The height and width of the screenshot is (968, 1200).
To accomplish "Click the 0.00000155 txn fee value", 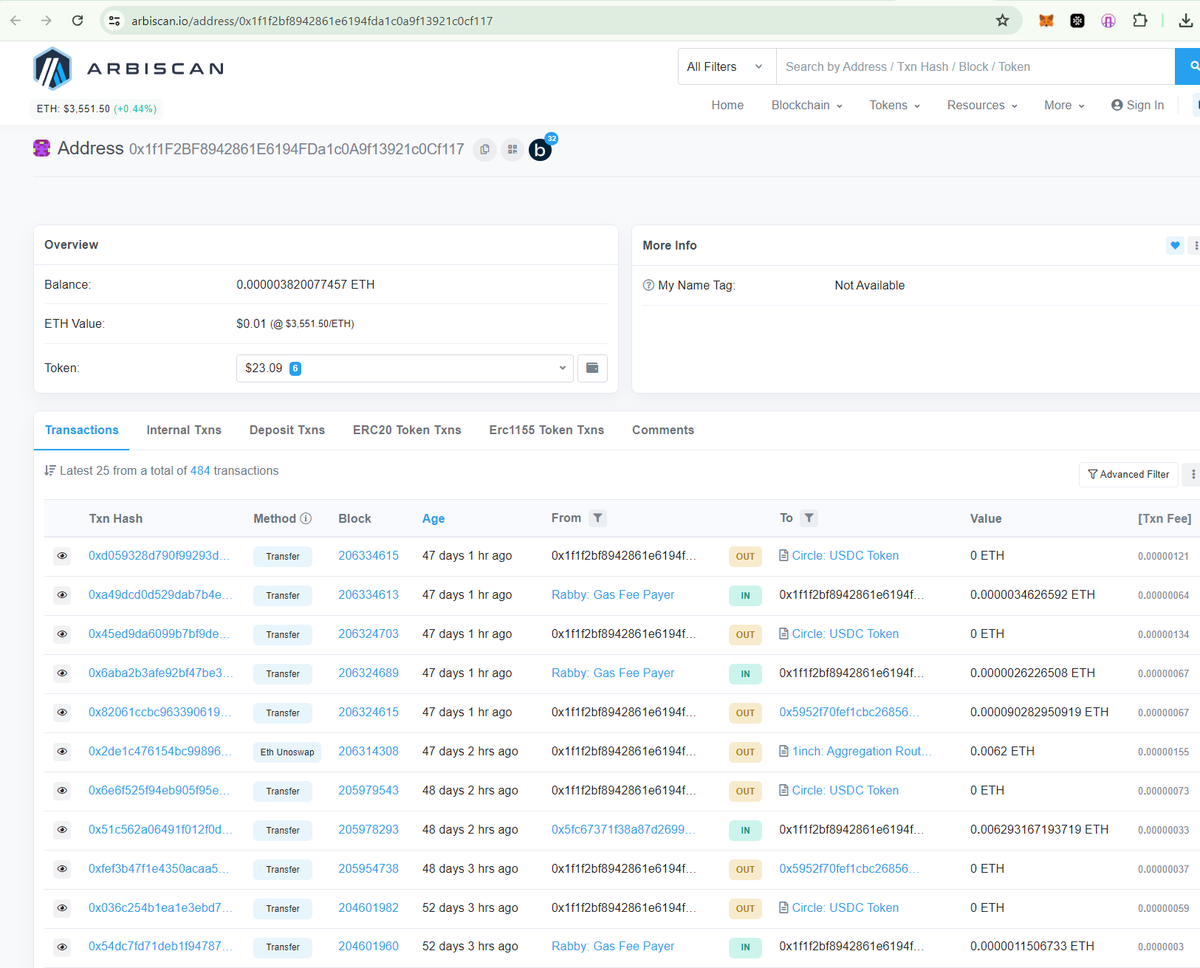I will point(1163,752).
